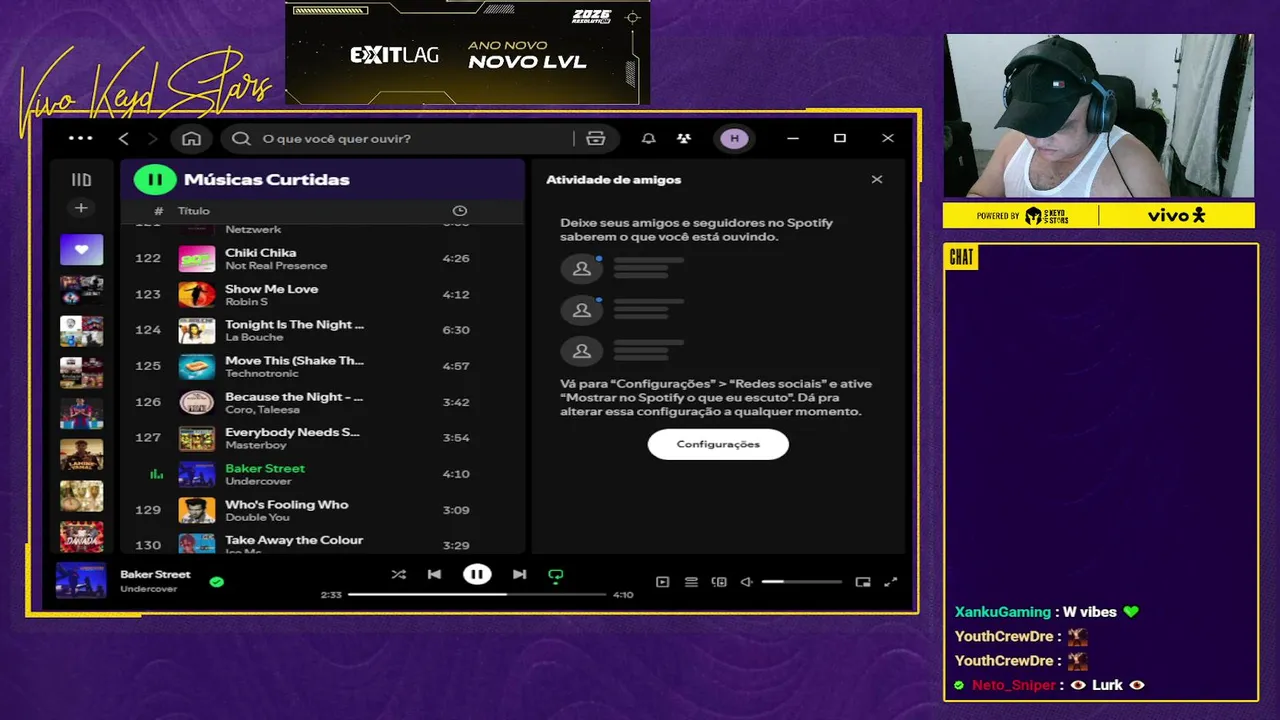This screenshot has width=1280, height=720.
Task: Open the DANADA playlist cover in sidebar
Action: tap(81, 537)
